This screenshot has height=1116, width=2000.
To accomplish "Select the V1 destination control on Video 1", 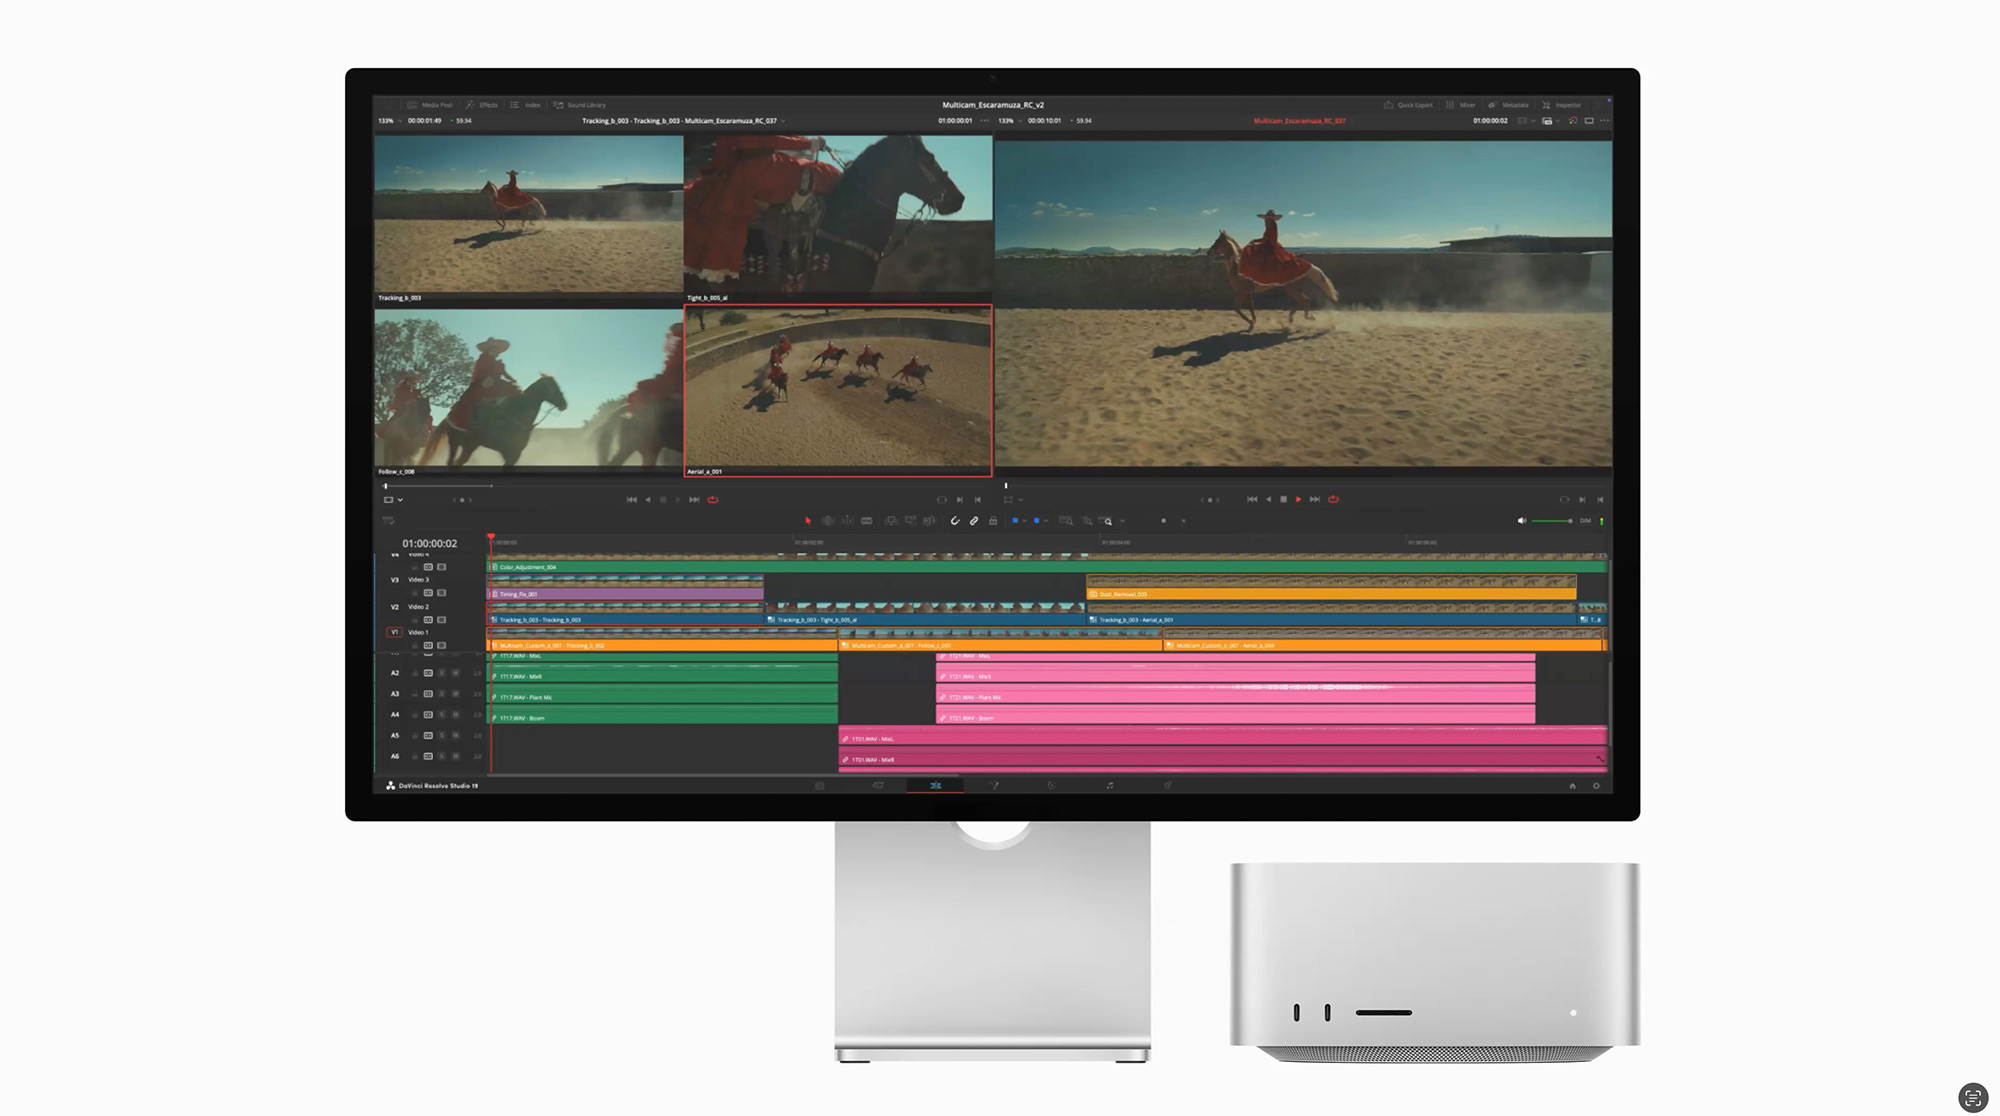I will click(x=394, y=632).
